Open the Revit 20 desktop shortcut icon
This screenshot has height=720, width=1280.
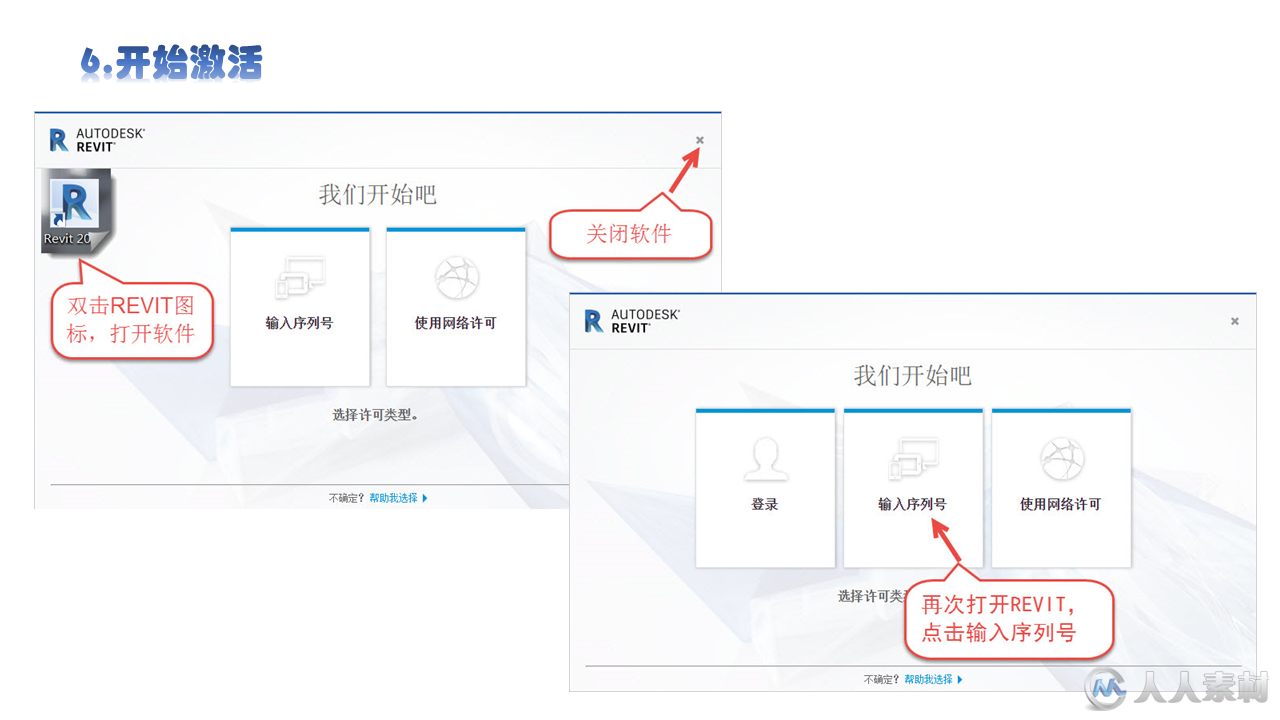pyautogui.click(x=77, y=211)
